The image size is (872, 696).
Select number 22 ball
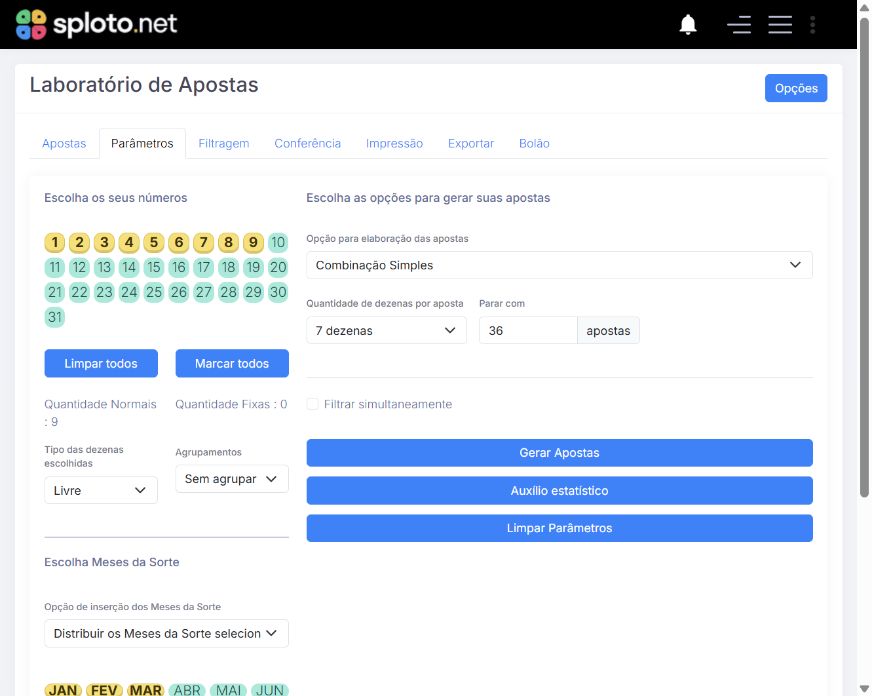pyautogui.click(x=79, y=292)
